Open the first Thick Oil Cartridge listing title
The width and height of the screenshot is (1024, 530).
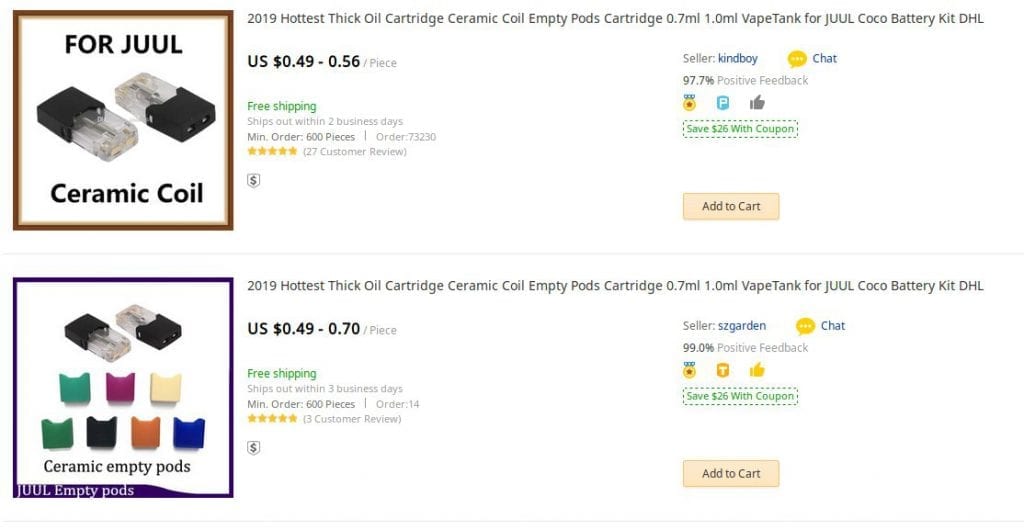pyautogui.click(x=615, y=19)
